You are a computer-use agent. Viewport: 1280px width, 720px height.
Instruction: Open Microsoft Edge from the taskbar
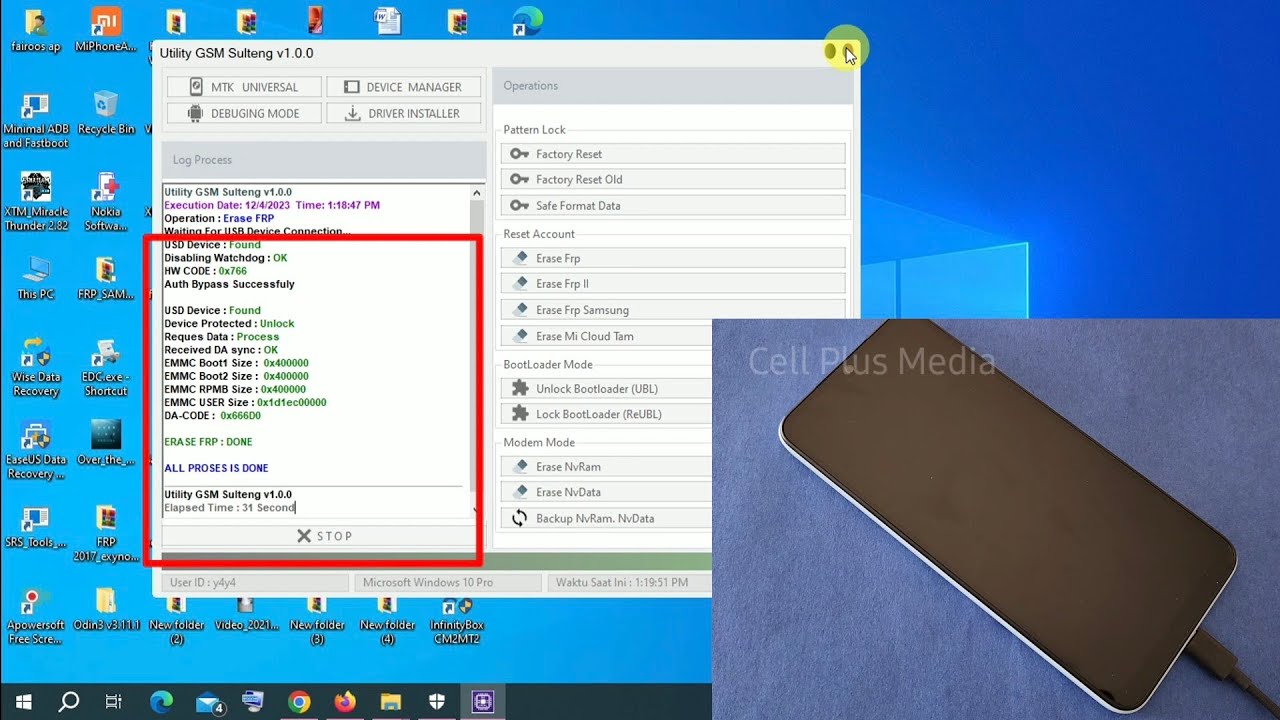point(161,701)
